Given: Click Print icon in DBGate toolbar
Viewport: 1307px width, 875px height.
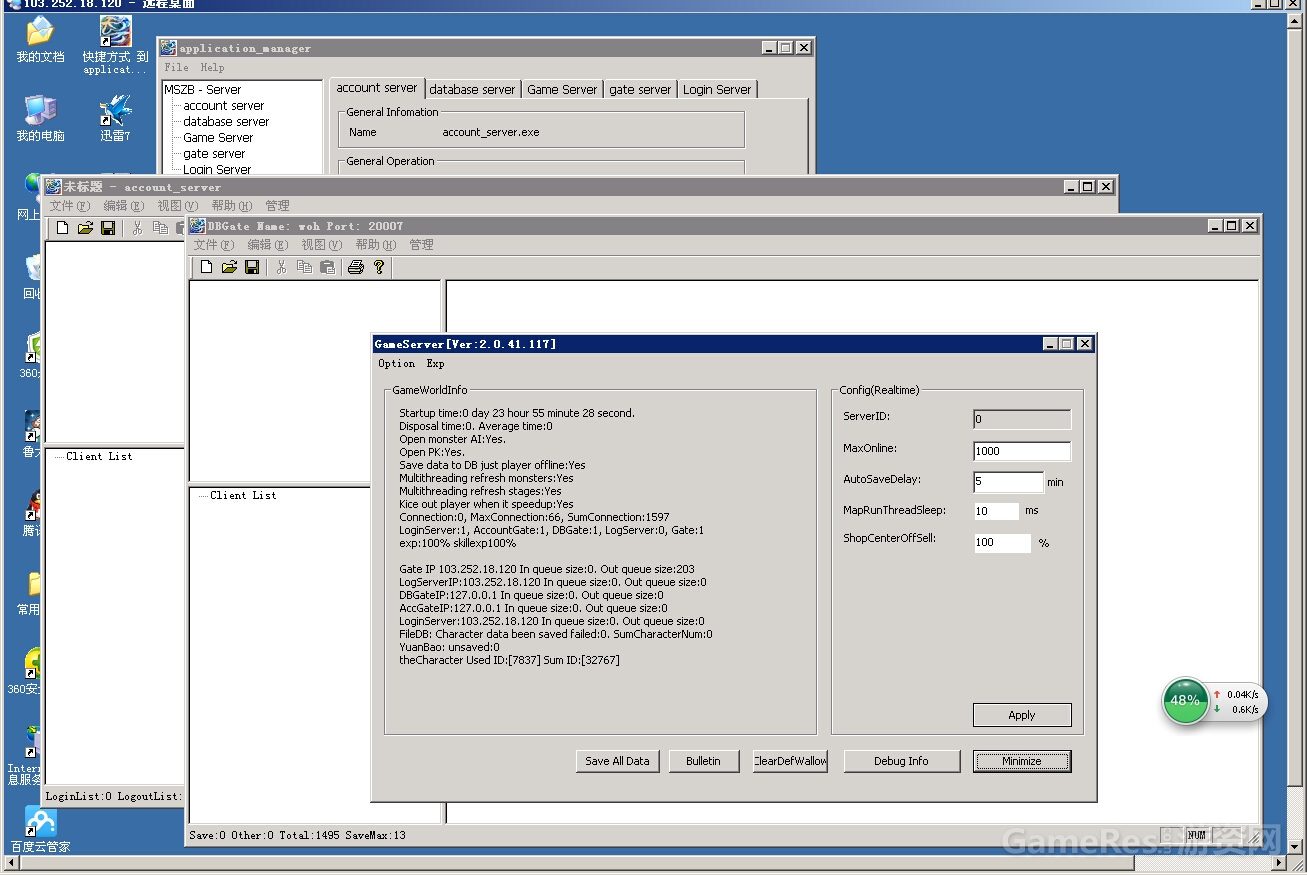Looking at the screenshot, I should (355, 267).
